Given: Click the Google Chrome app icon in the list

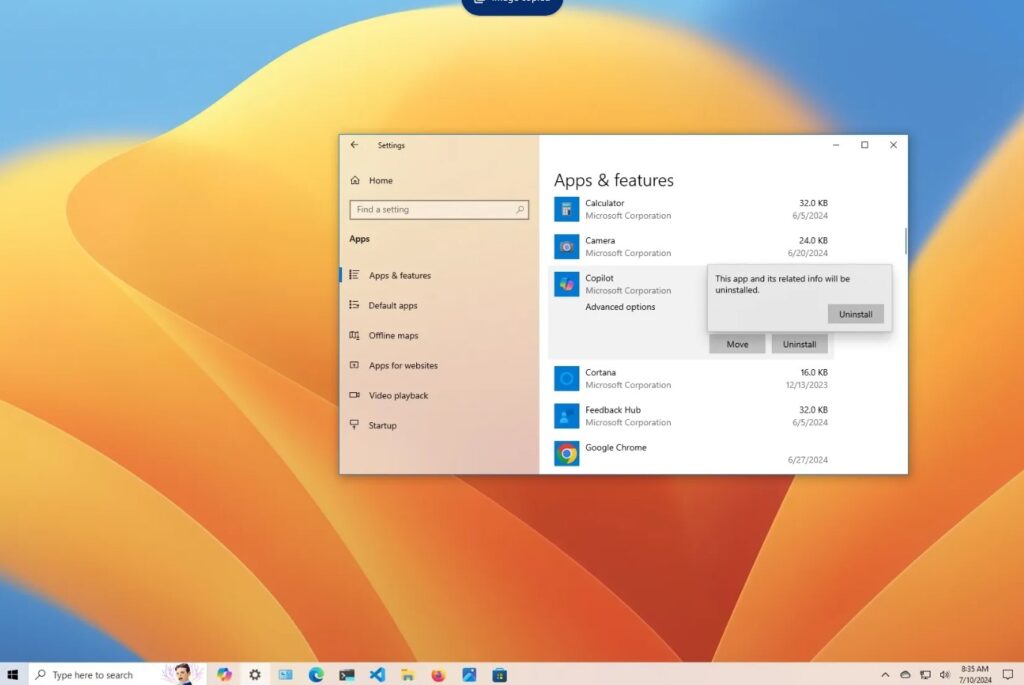Looking at the screenshot, I should coord(566,453).
